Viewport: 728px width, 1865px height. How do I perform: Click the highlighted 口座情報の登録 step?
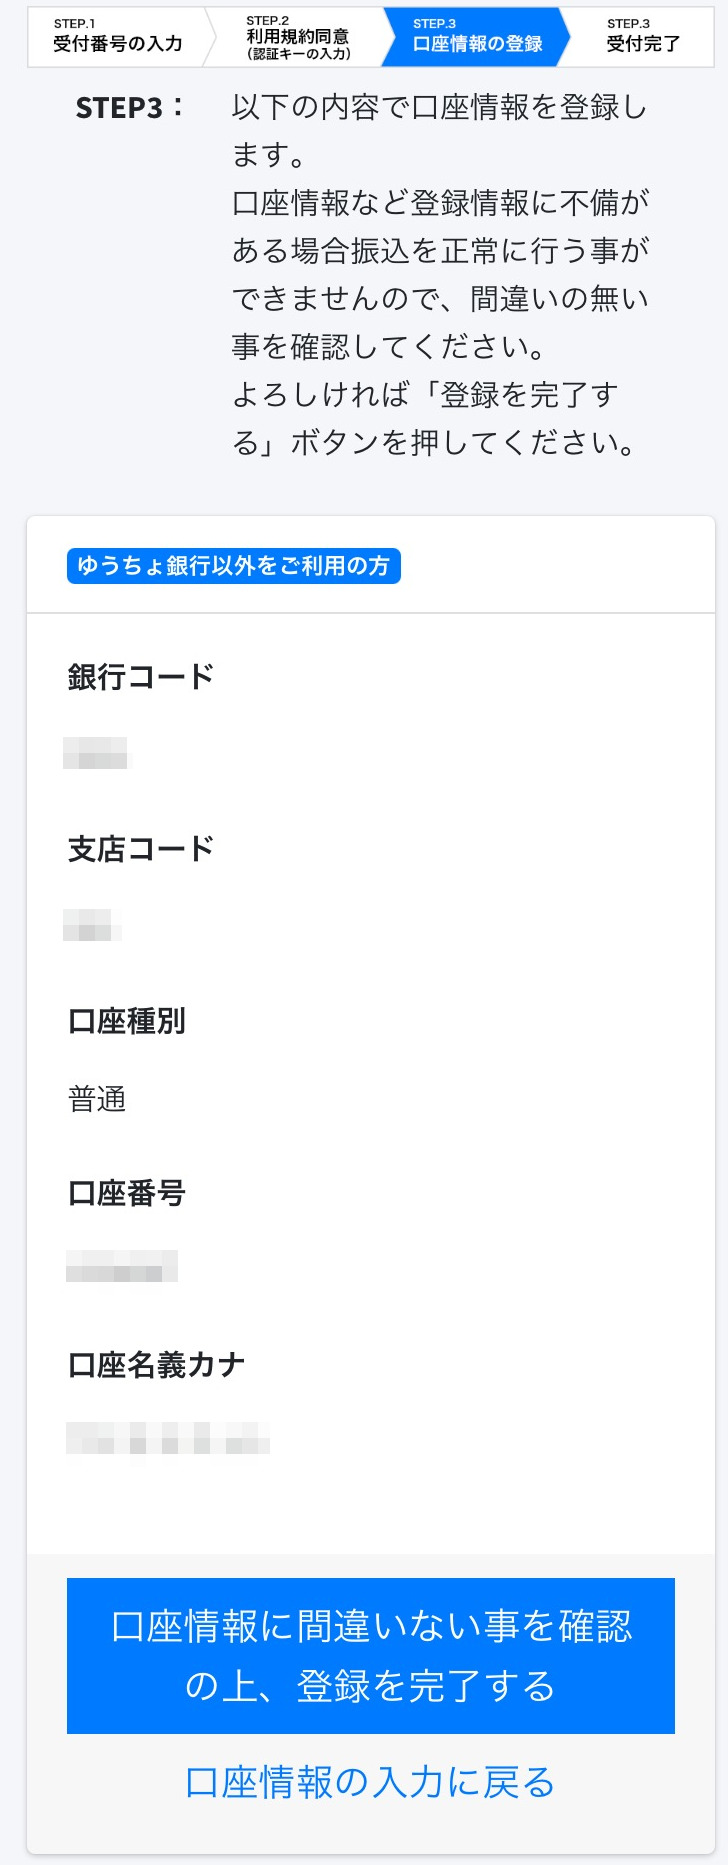pyautogui.click(x=477, y=37)
